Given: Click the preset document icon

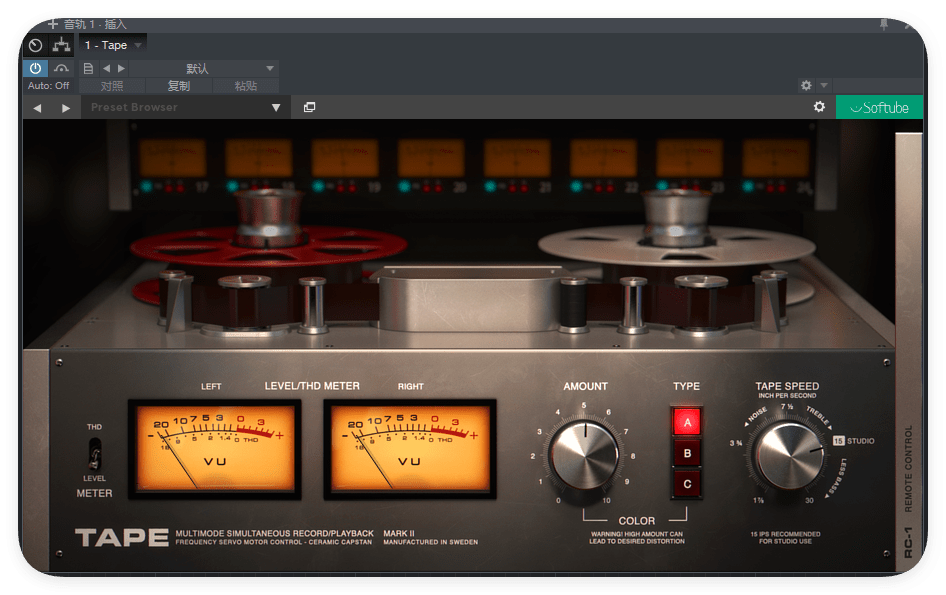Looking at the screenshot, I should [88, 68].
